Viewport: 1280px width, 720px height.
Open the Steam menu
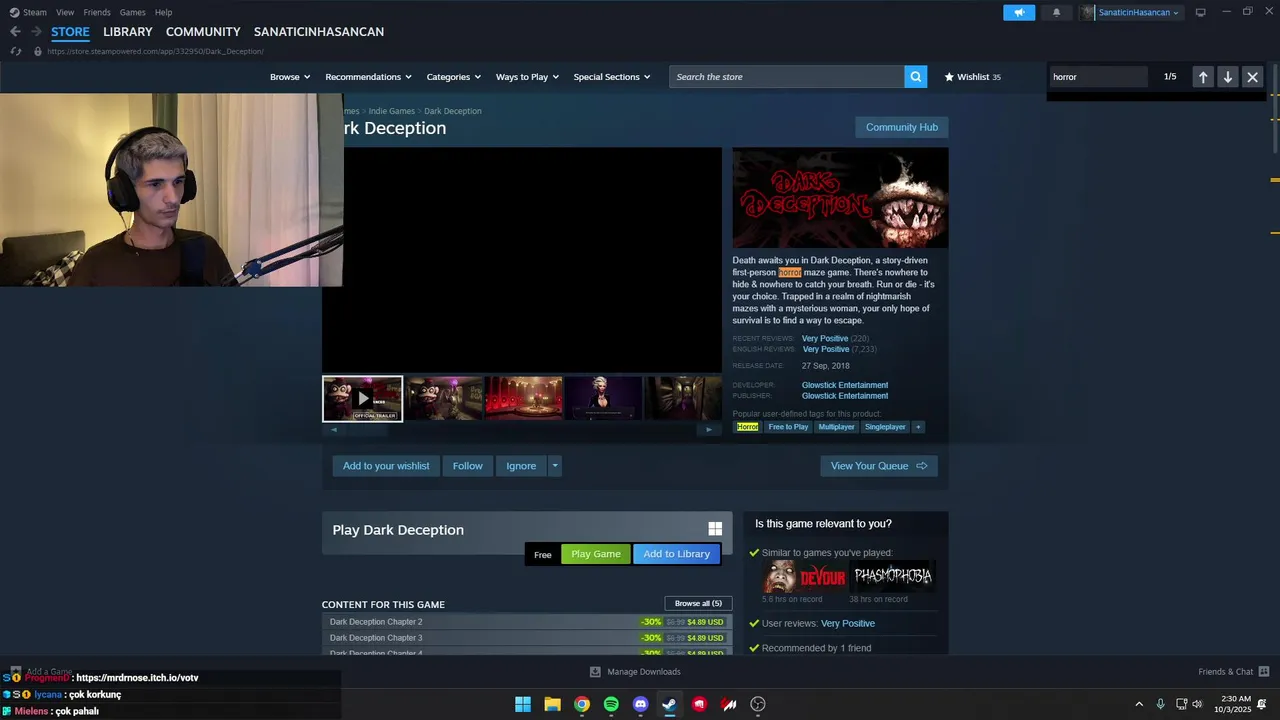[35, 12]
